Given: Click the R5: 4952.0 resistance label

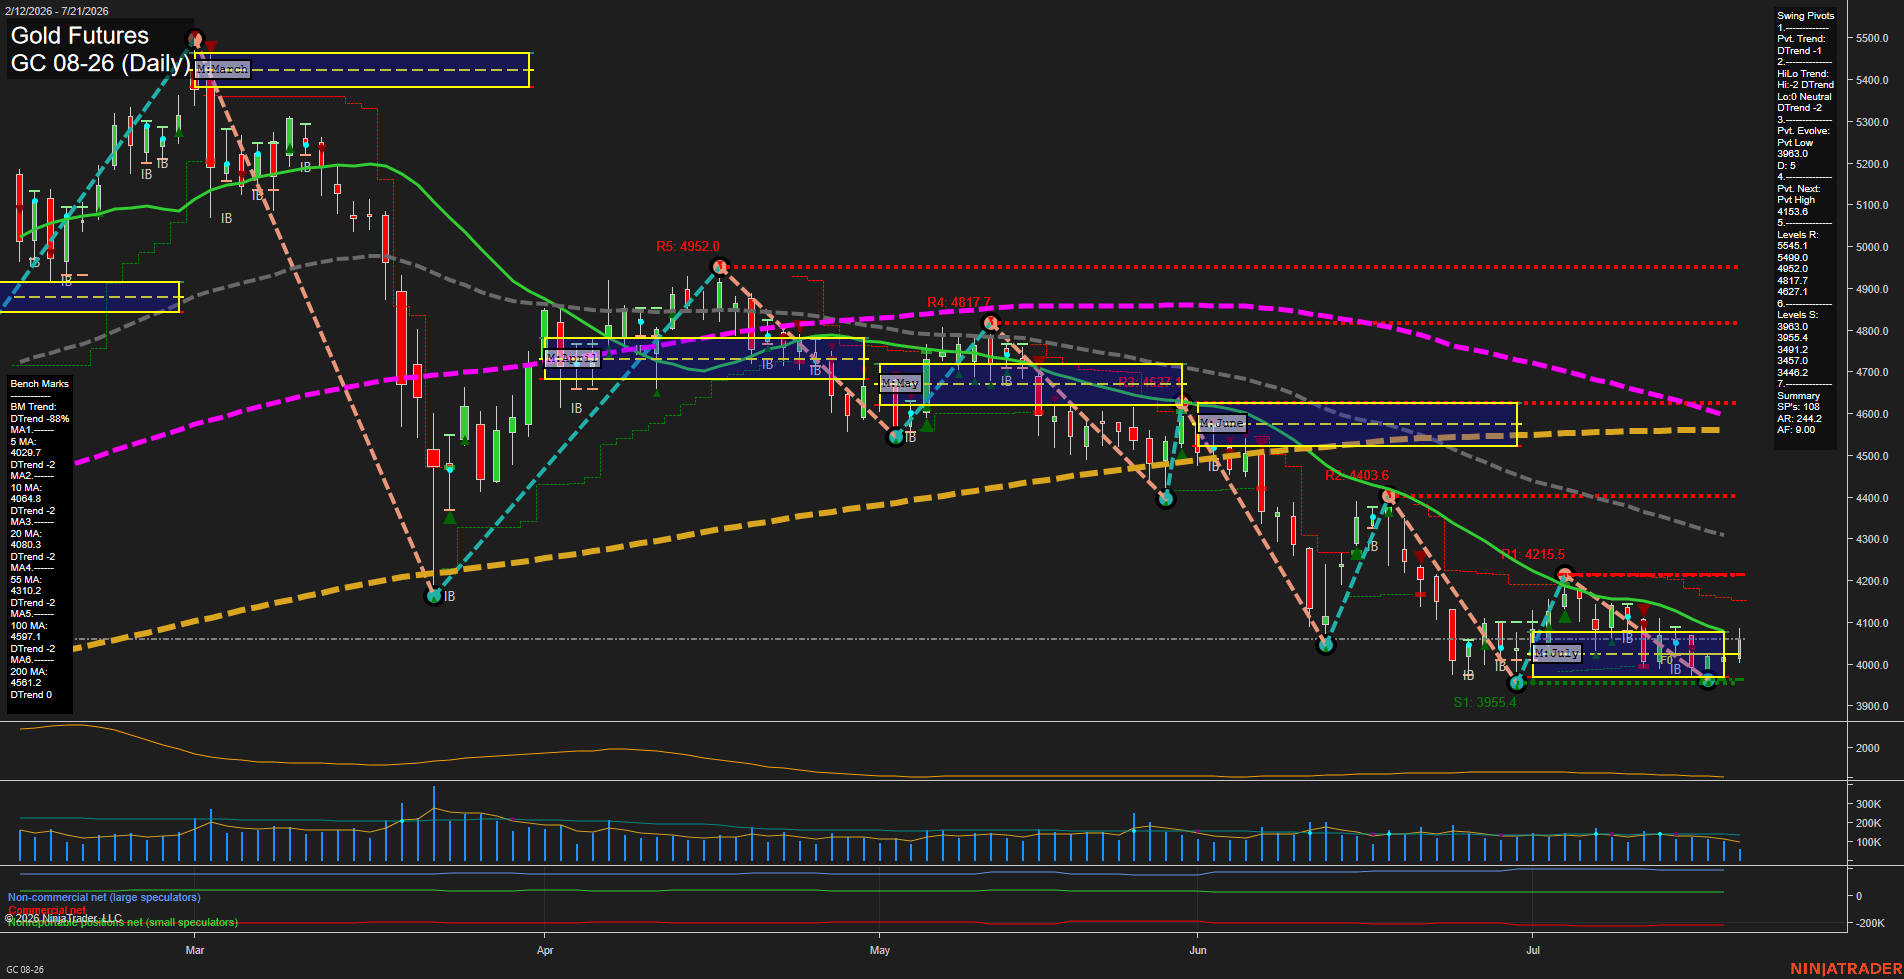Looking at the screenshot, I should coord(687,247).
